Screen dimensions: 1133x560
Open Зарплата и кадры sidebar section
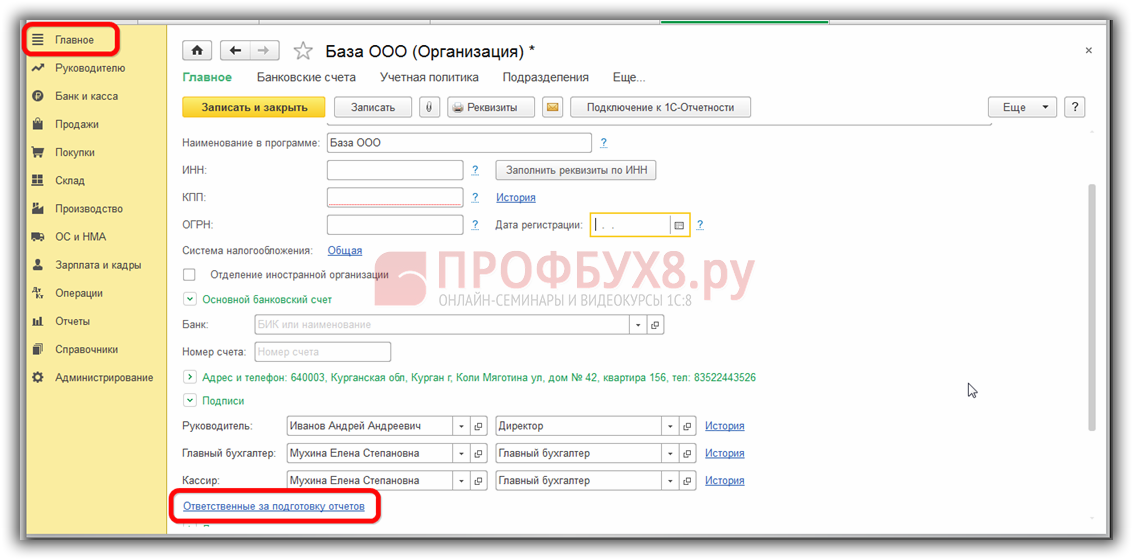[98, 265]
